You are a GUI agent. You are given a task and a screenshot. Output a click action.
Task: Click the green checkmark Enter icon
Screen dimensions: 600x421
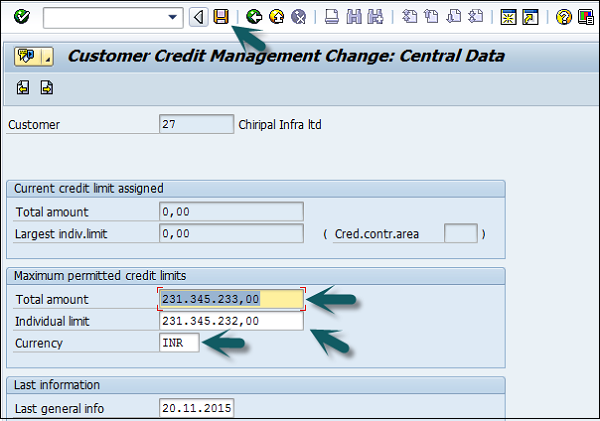click(x=21, y=17)
